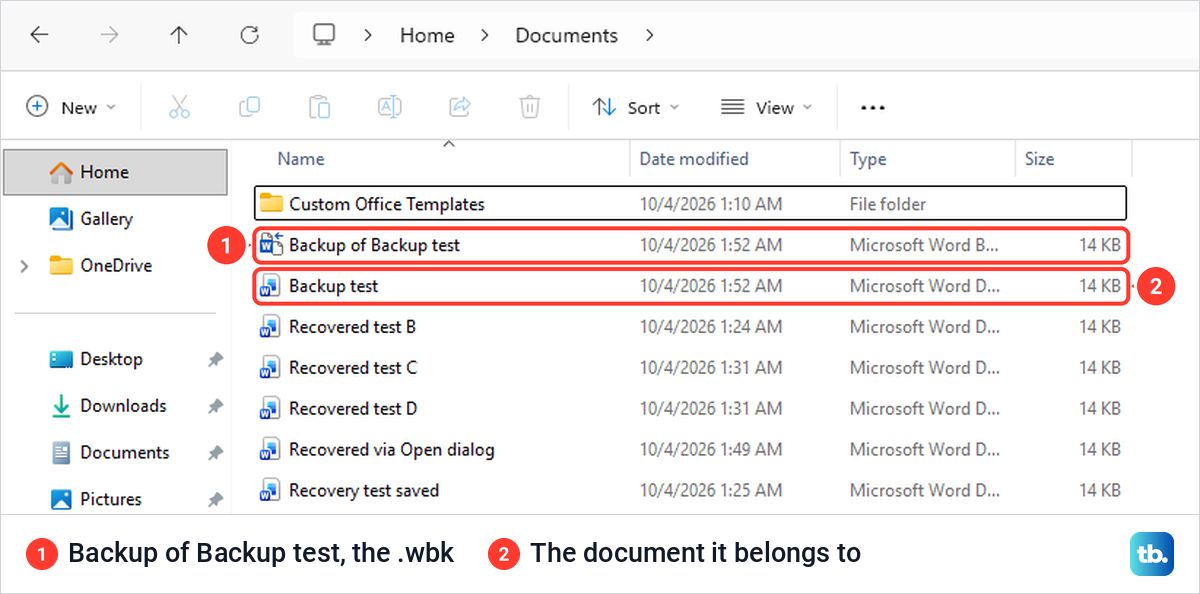Click File folder type cell
1200x594 pixels.
pos(888,204)
